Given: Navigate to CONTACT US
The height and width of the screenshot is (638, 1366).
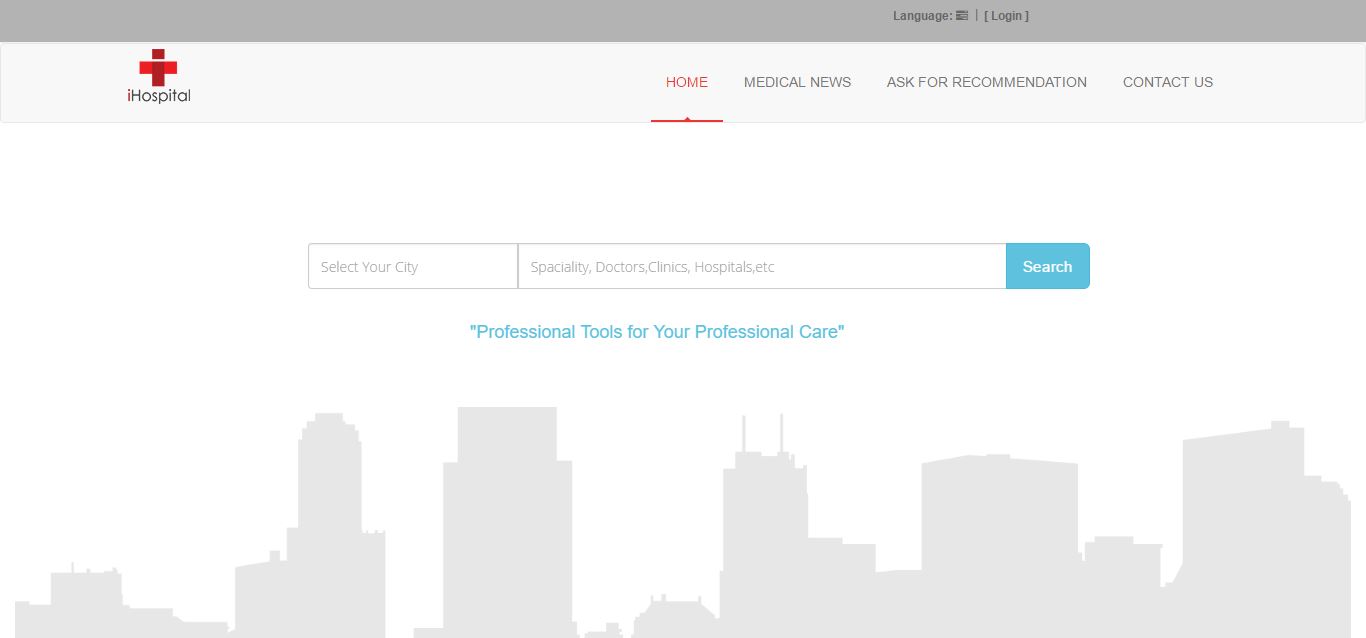Looking at the screenshot, I should [1167, 82].
